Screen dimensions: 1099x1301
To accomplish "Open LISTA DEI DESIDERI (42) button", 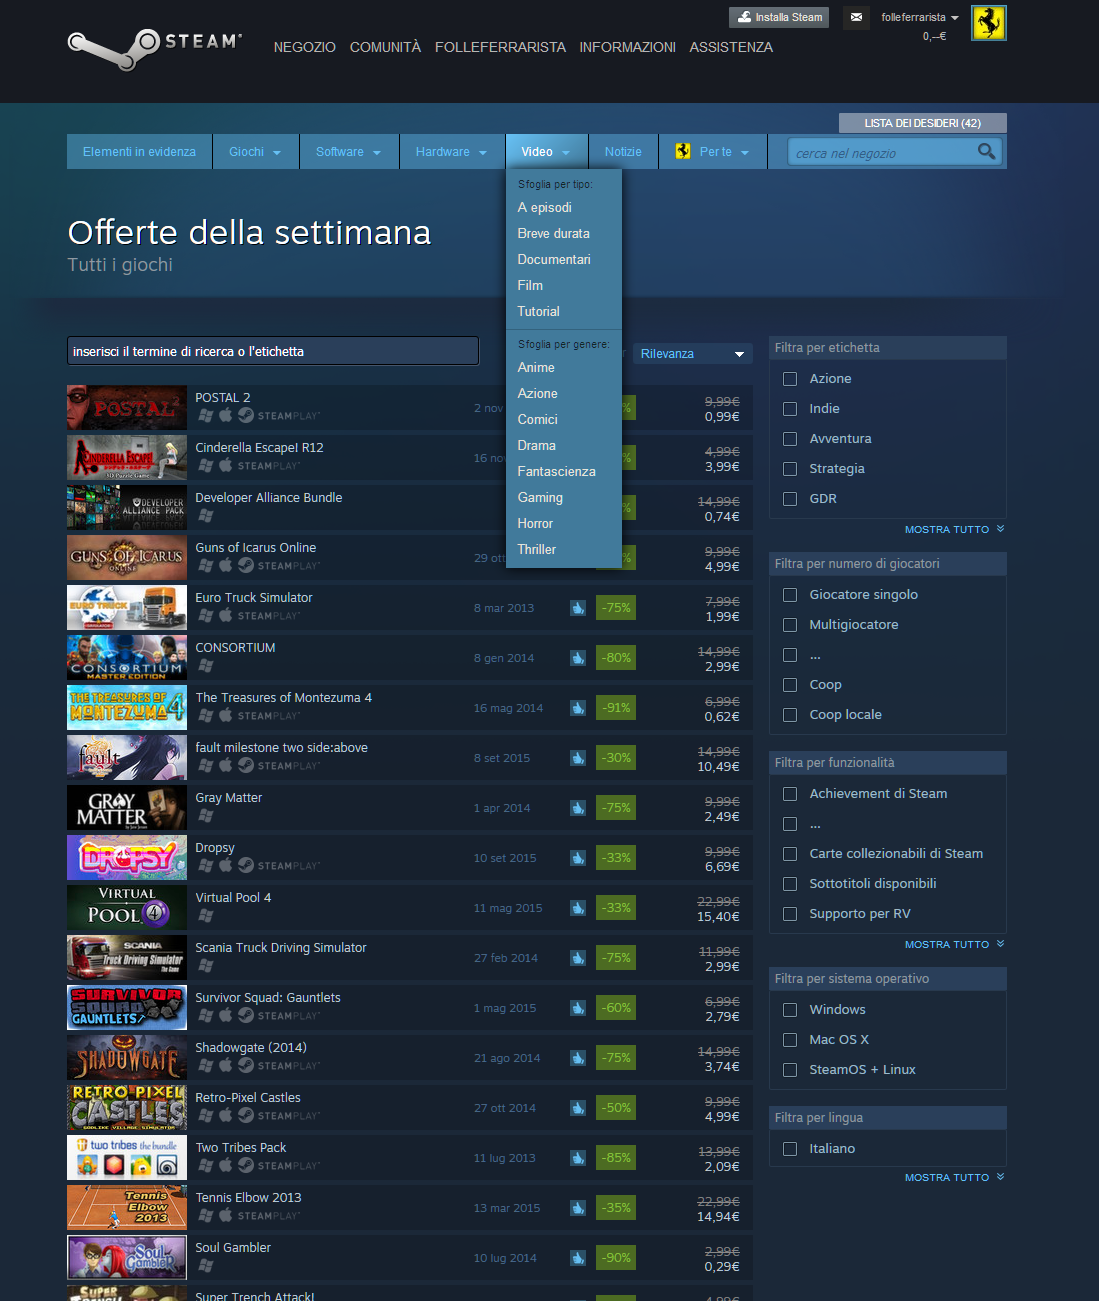I will point(923,123).
